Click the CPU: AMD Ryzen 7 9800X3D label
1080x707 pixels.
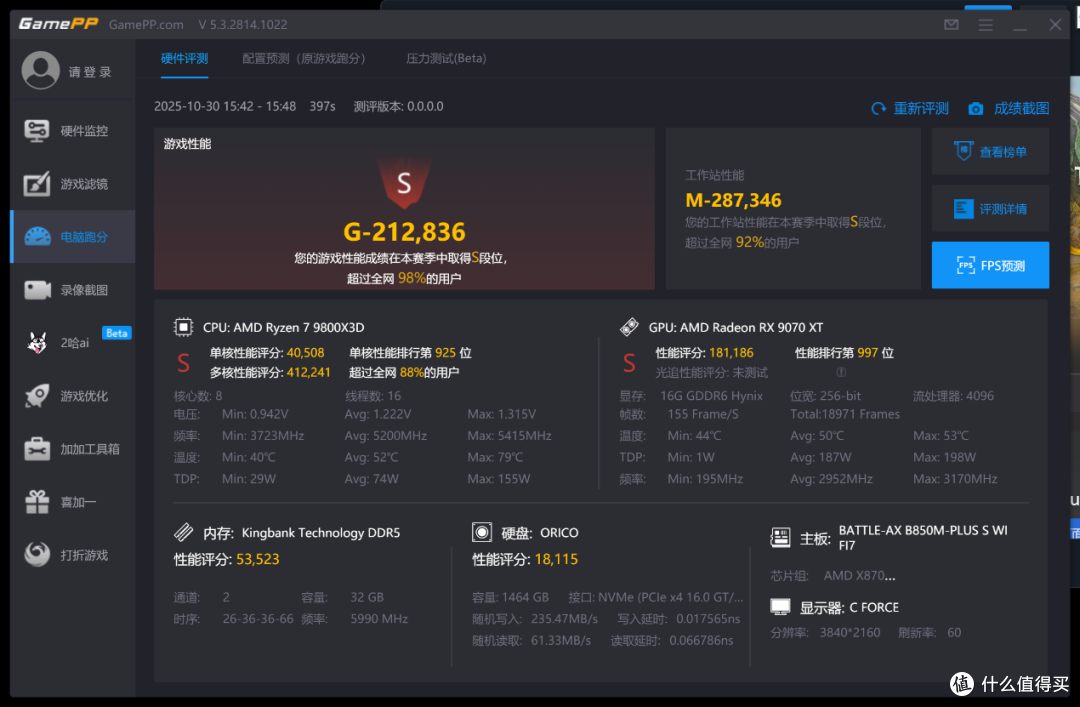[284, 327]
